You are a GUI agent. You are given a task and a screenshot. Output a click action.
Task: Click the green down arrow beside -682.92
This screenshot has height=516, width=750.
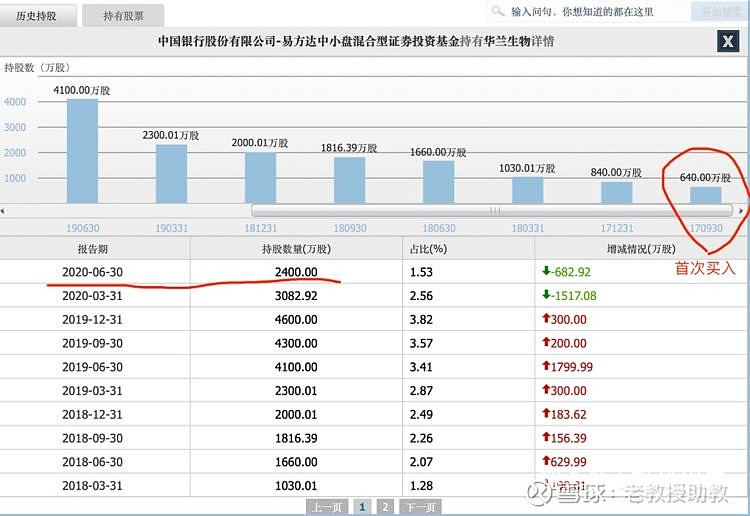click(x=546, y=271)
